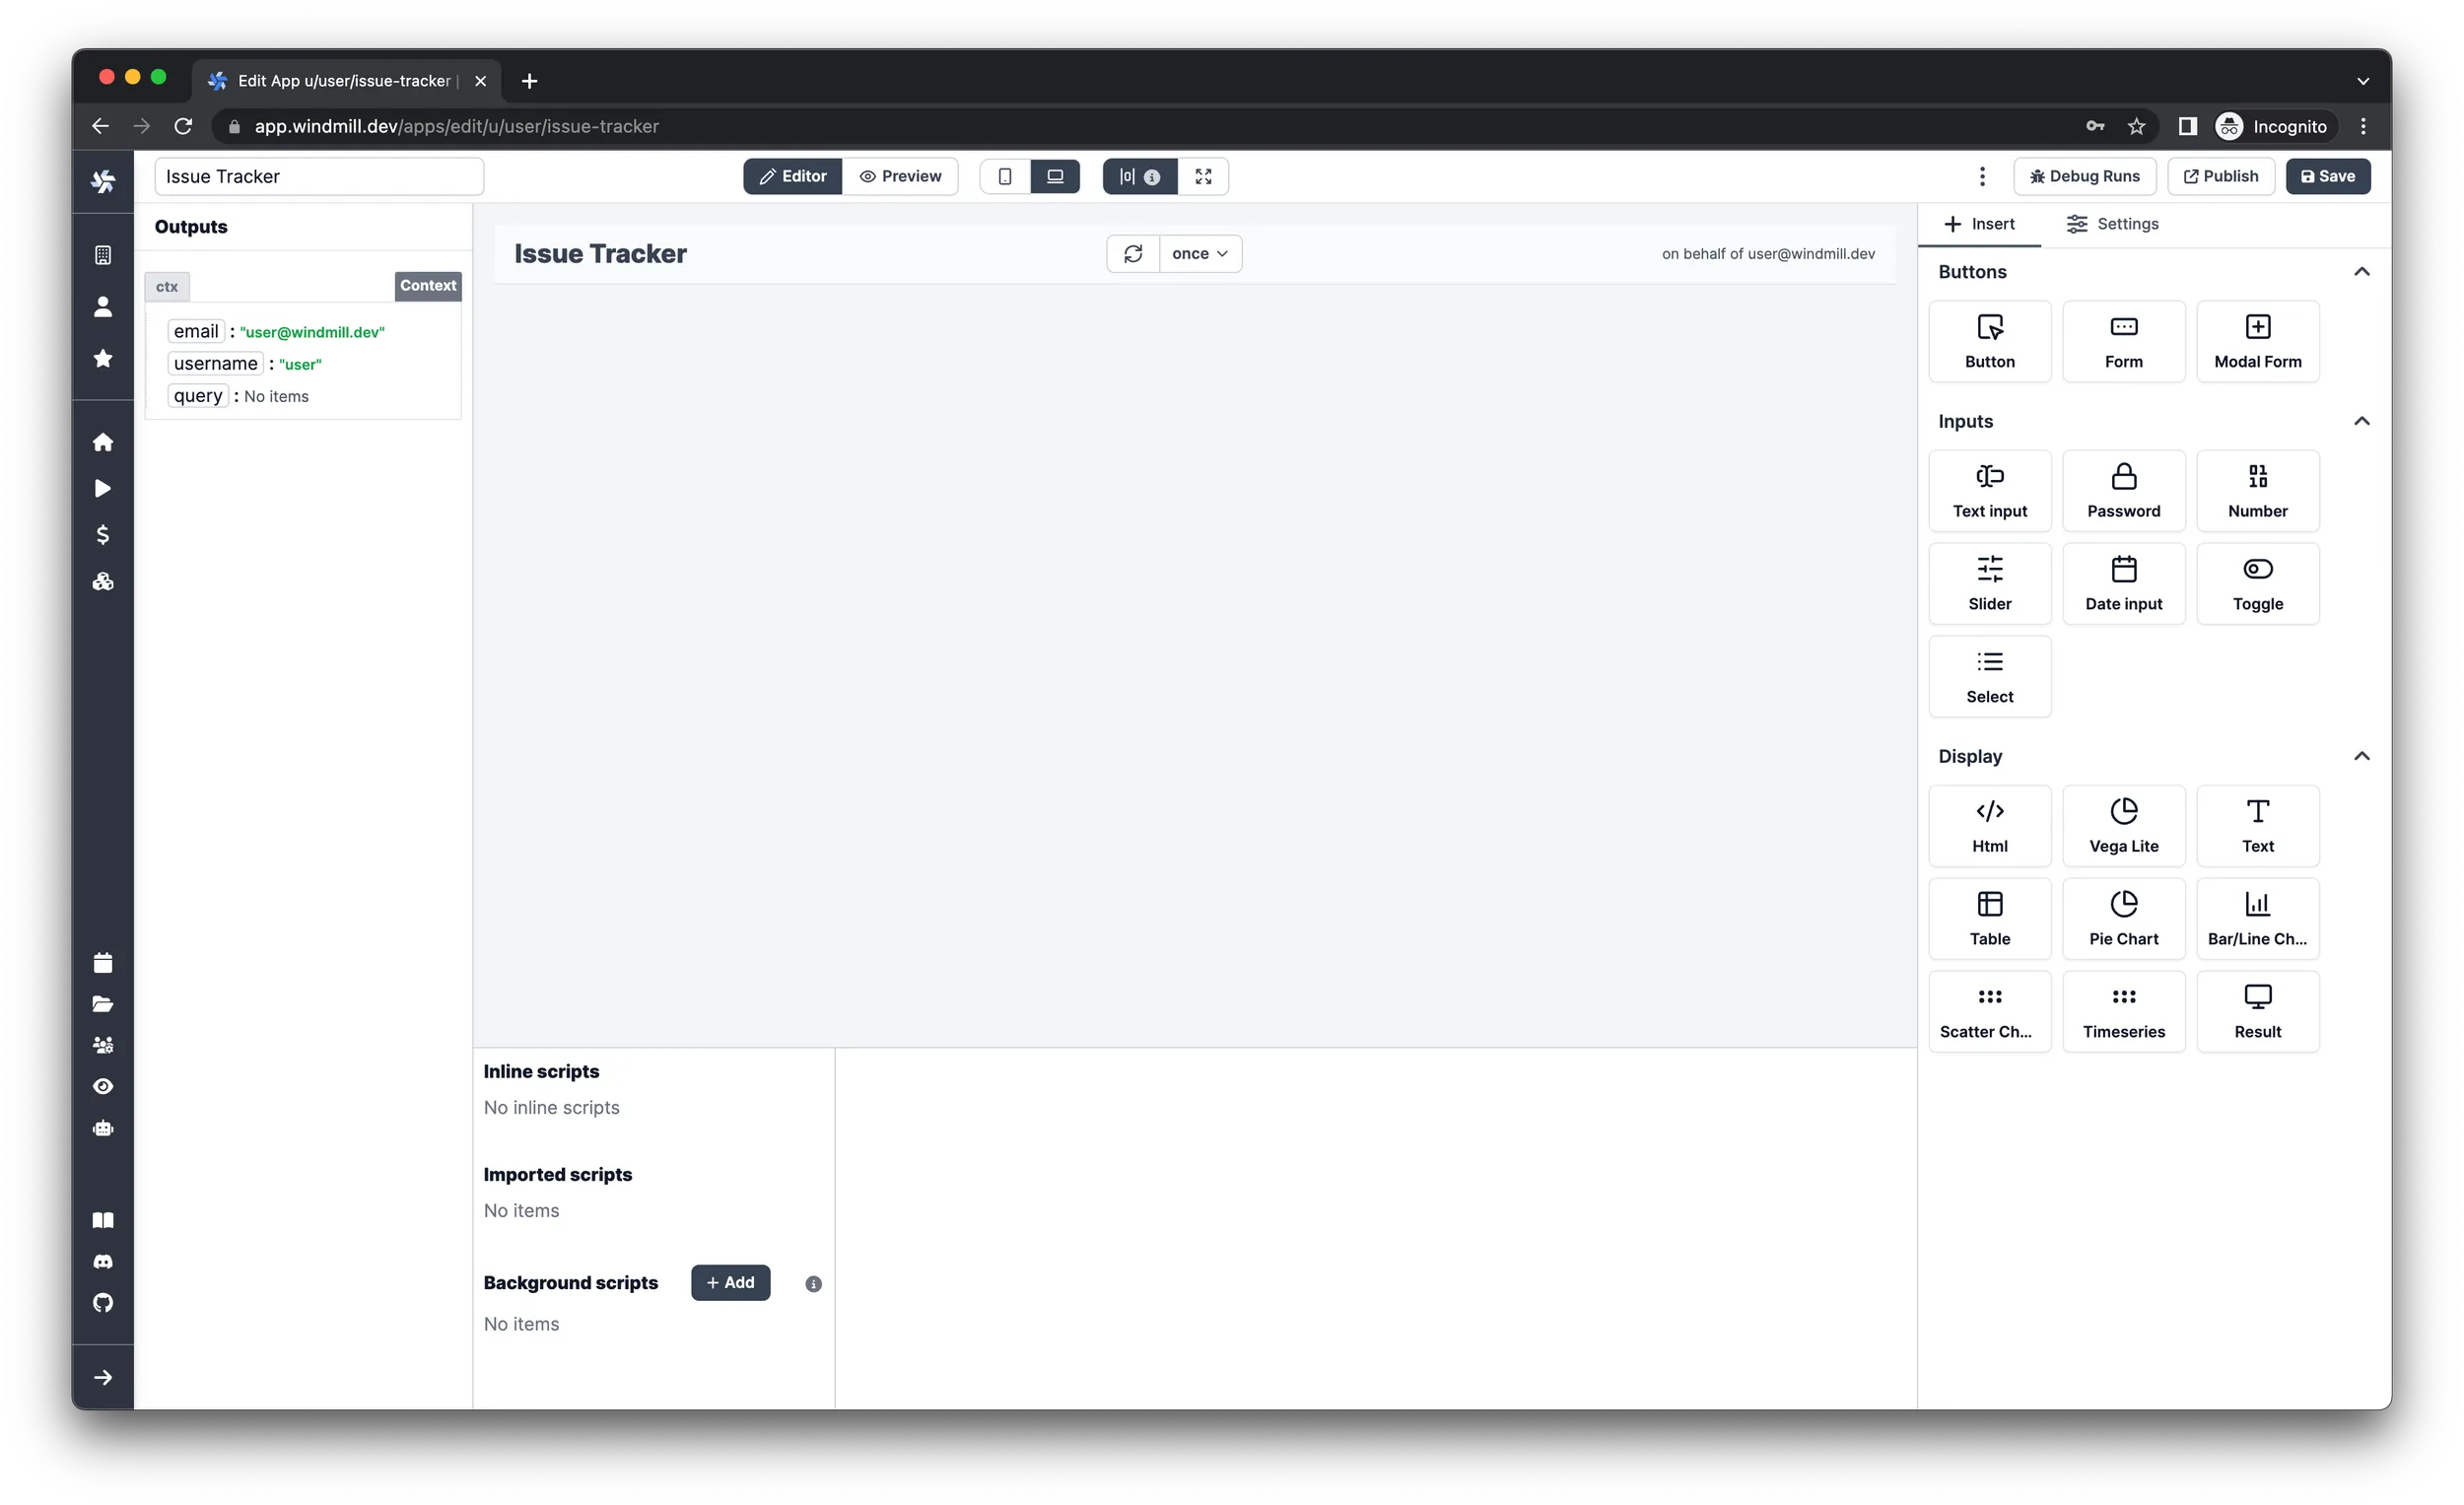Insert a Pie Chart display component
Screen dimensions: 2464x1505
coord(2124,917)
